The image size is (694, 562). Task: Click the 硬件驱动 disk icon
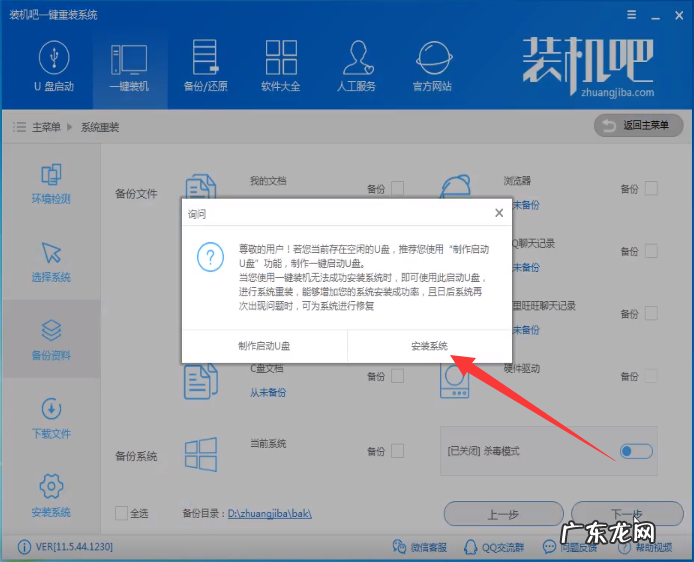pyautogui.click(x=455, y=381)
